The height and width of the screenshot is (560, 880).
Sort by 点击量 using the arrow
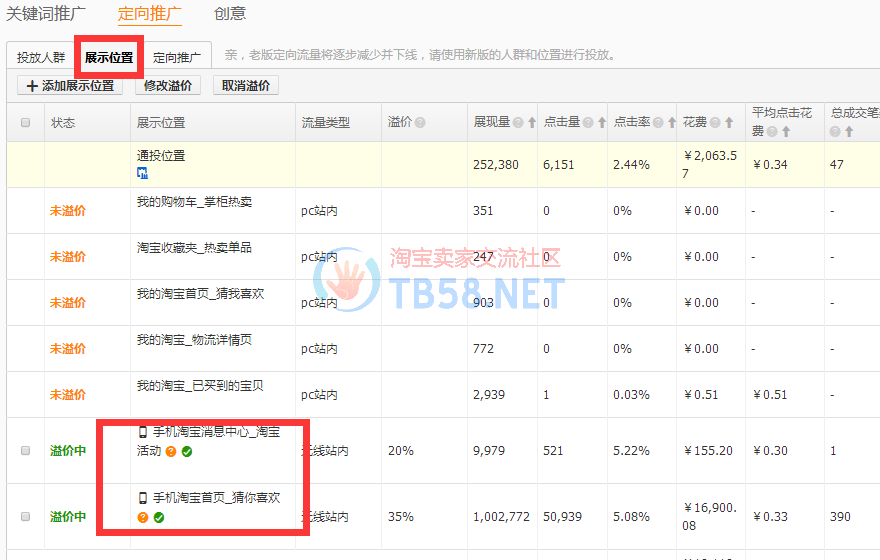coord(601,123)
